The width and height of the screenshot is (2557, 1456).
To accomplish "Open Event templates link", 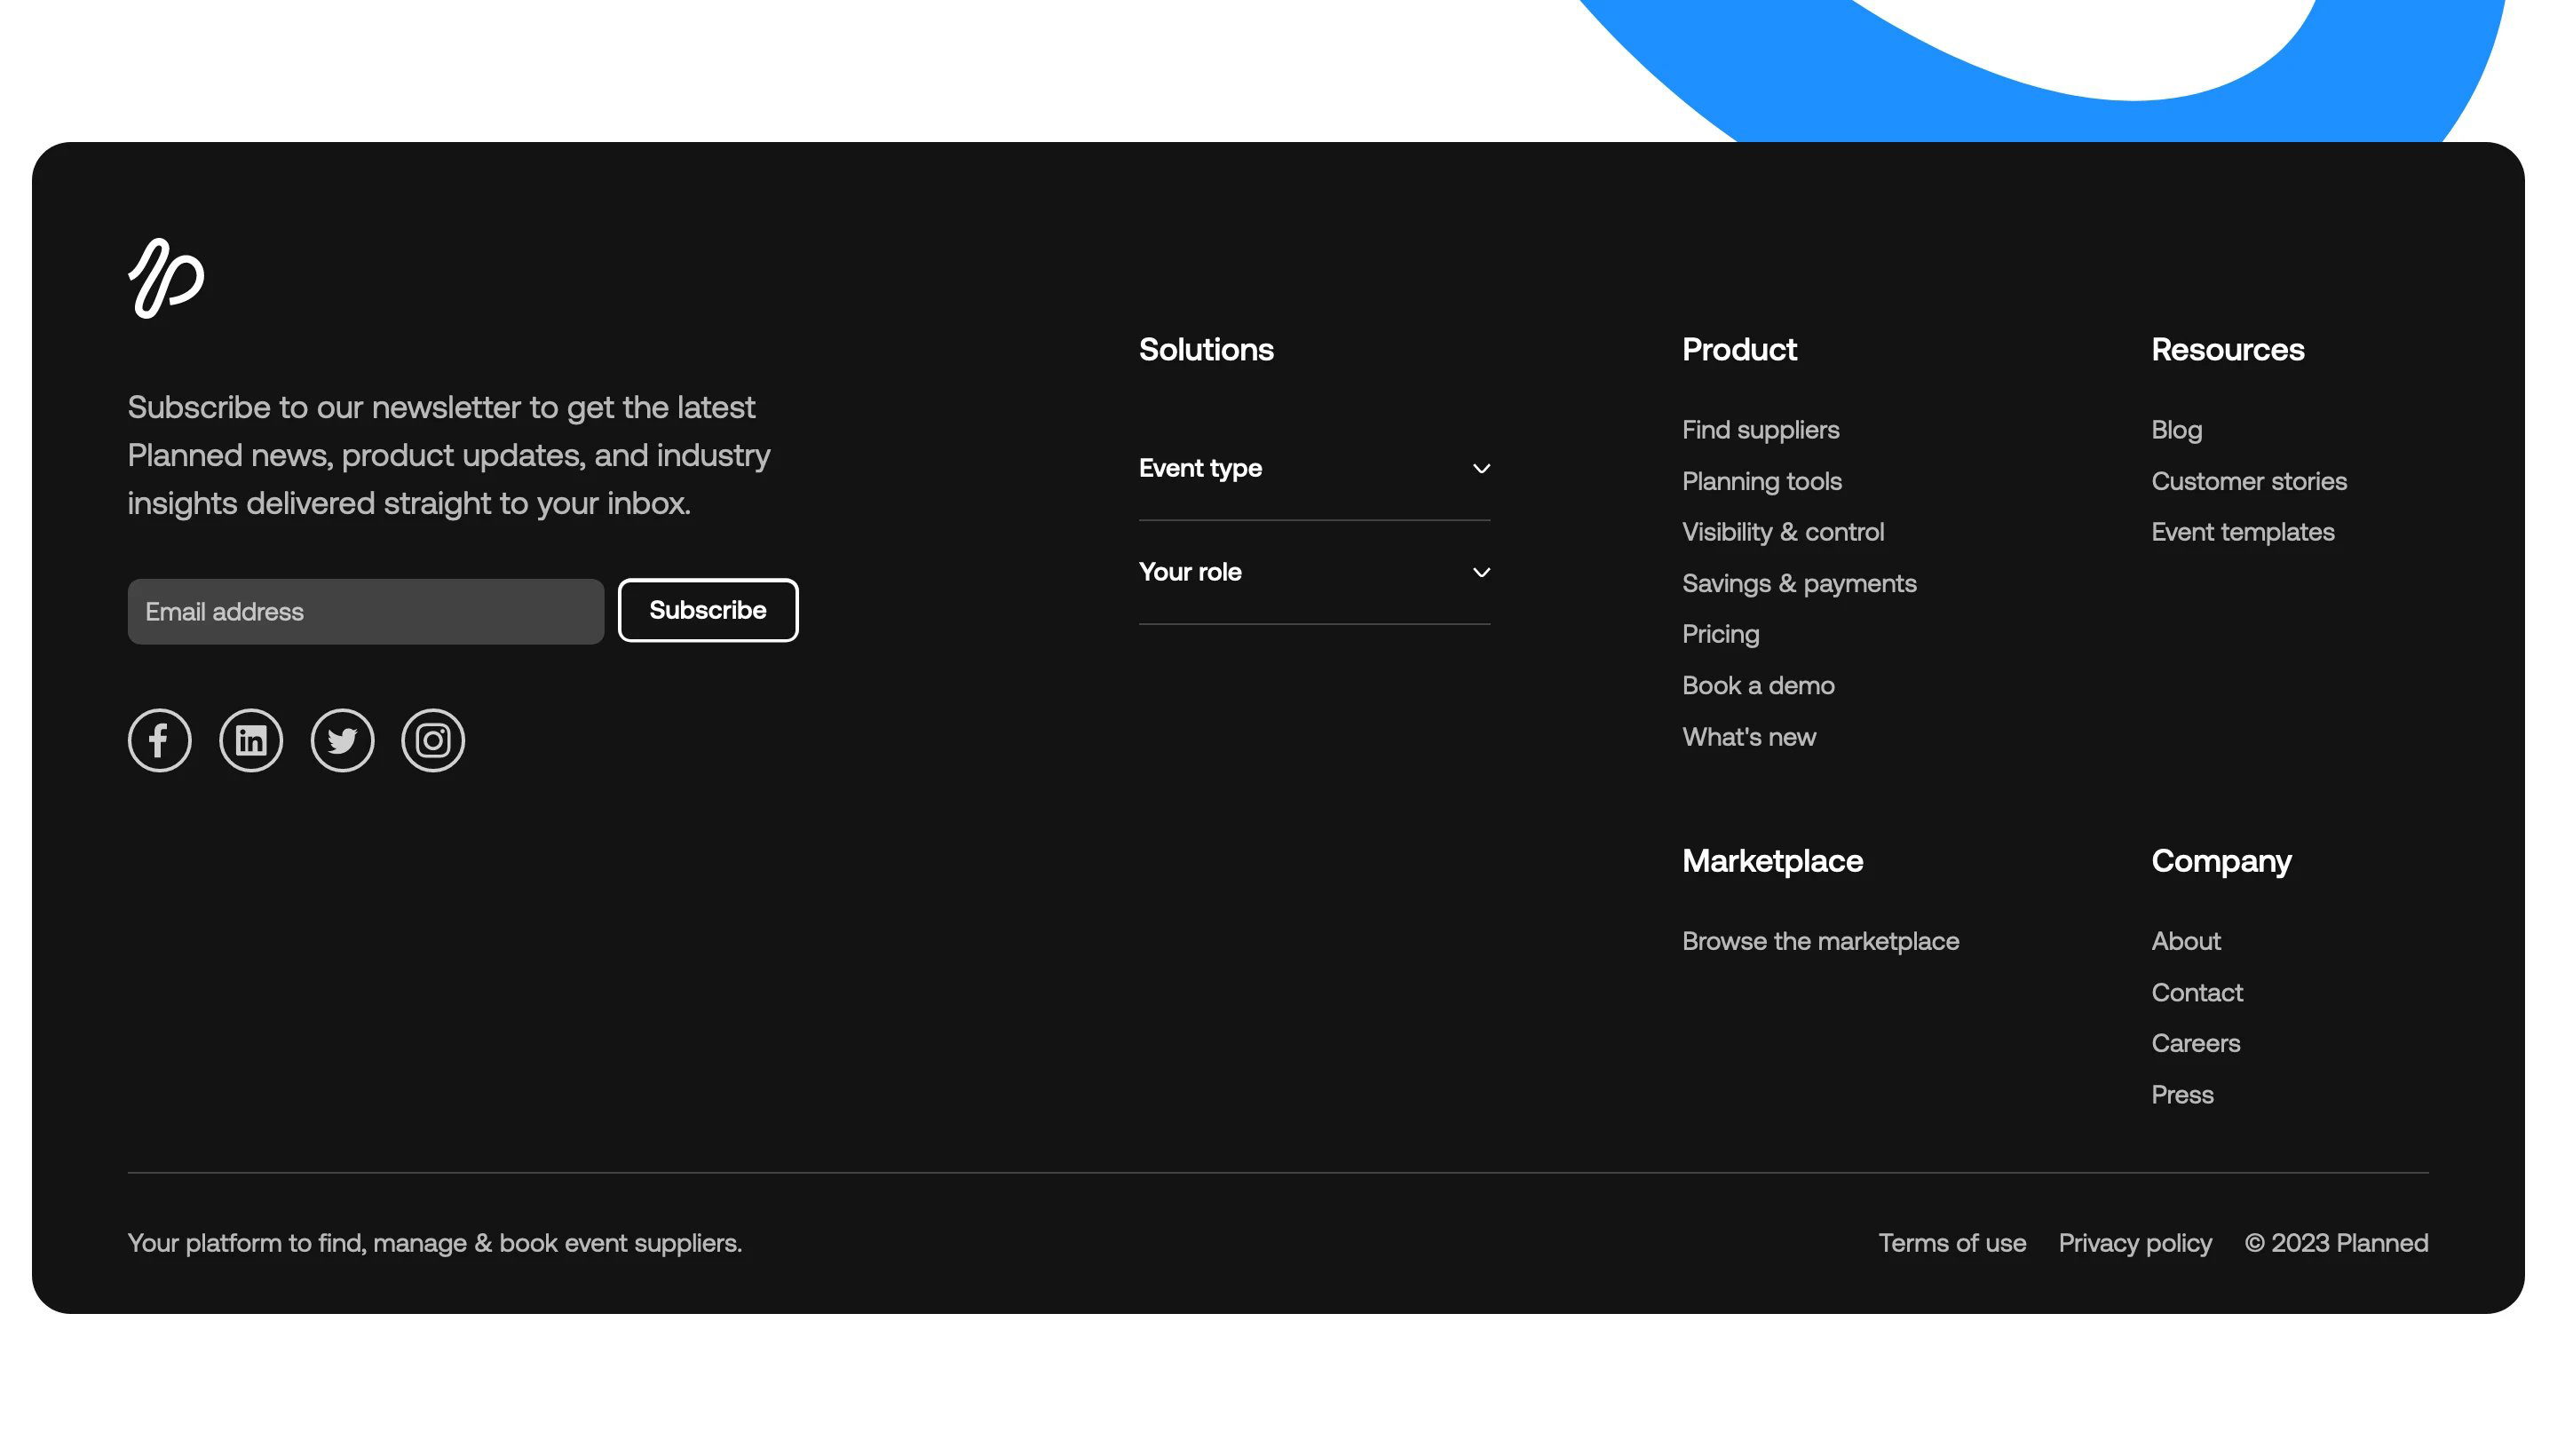I will [x=2242, y=532].
